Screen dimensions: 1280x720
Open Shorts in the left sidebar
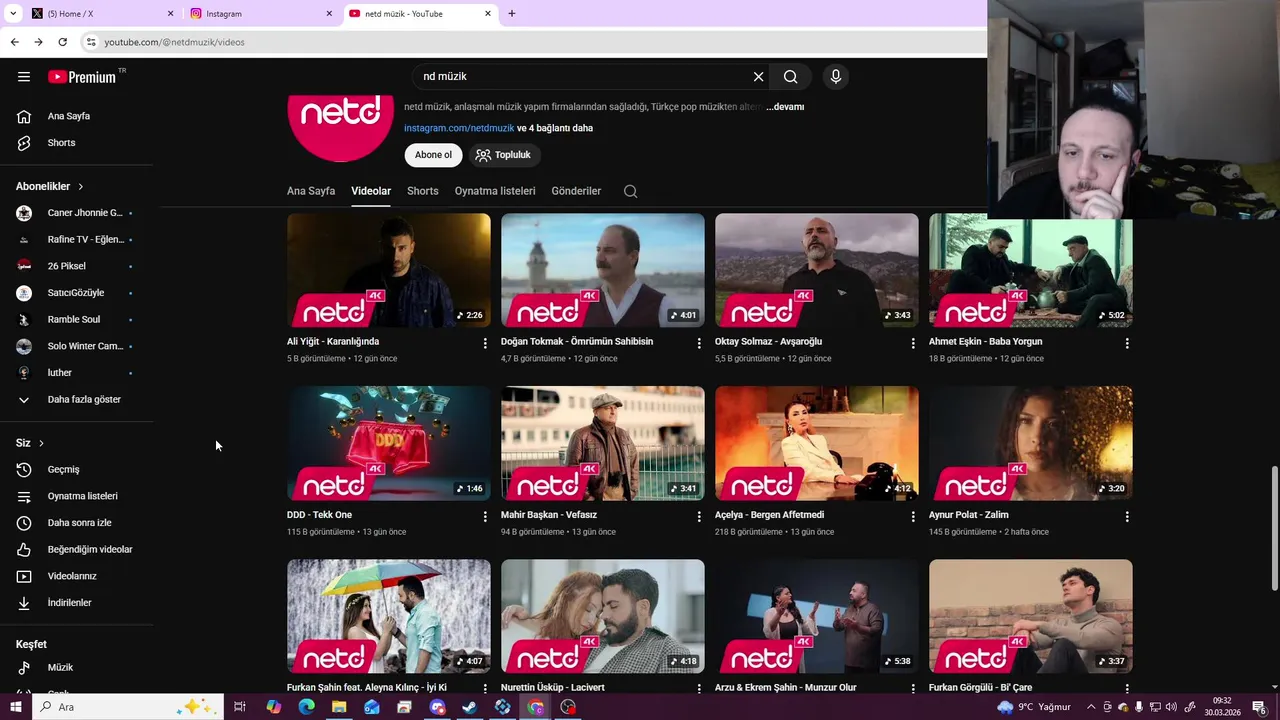click(x=76, y=143)
